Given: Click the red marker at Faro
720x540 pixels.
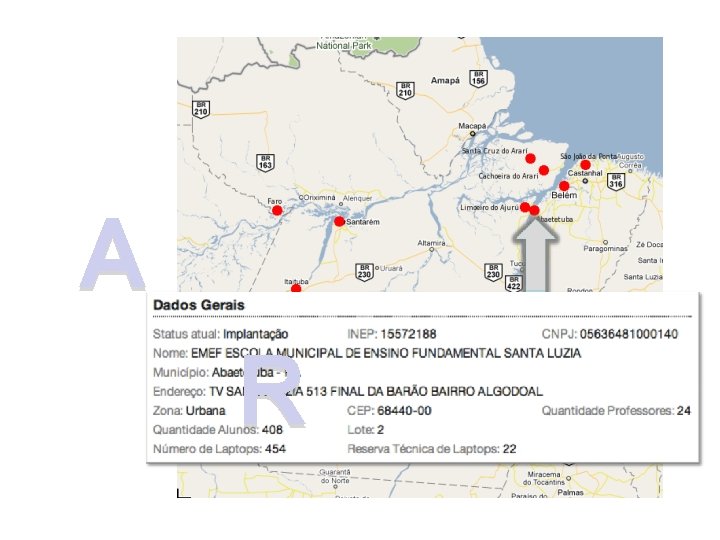Looking at the screenshot, I should point(277,210).
